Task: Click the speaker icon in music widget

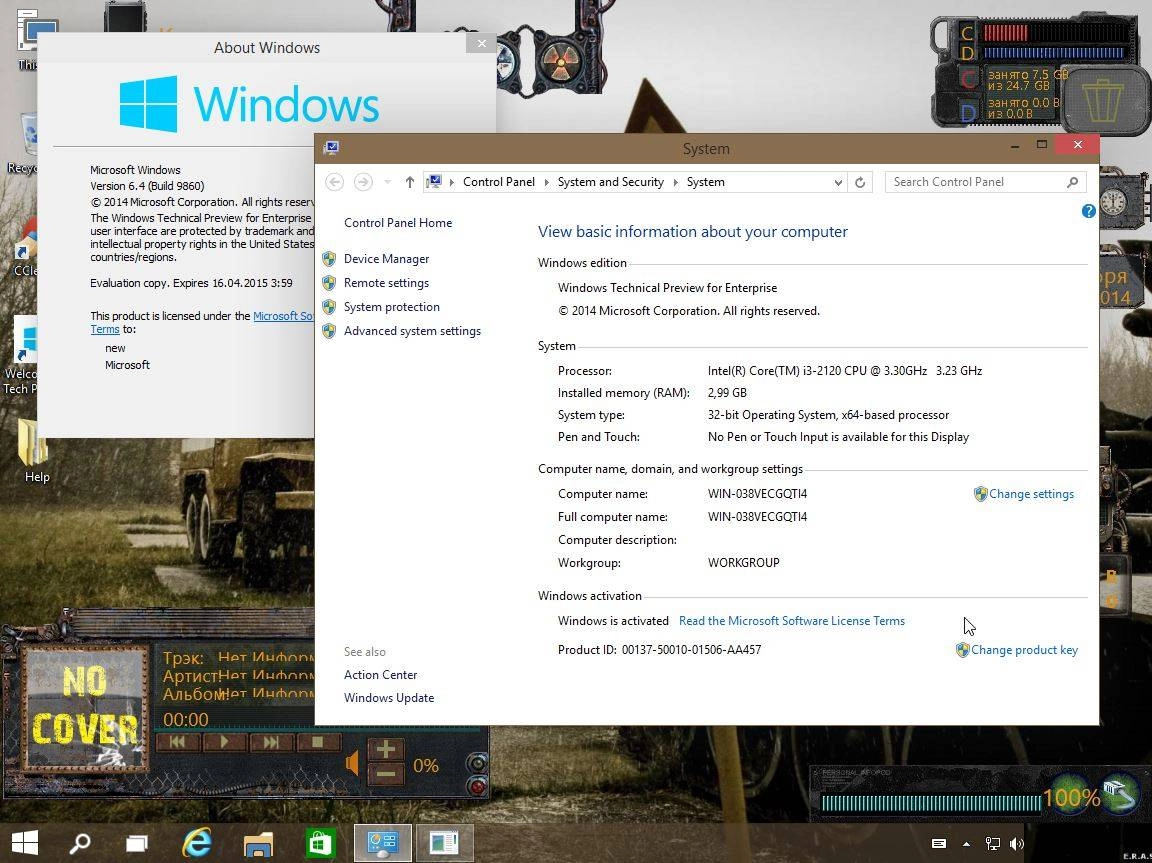Action: 352,763
